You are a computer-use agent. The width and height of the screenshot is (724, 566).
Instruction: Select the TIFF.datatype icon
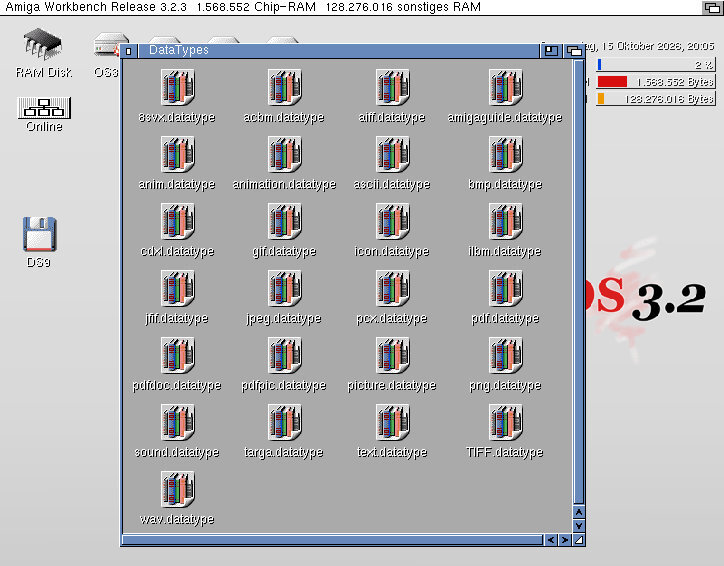pyautogui.click(x=505, y=421)
